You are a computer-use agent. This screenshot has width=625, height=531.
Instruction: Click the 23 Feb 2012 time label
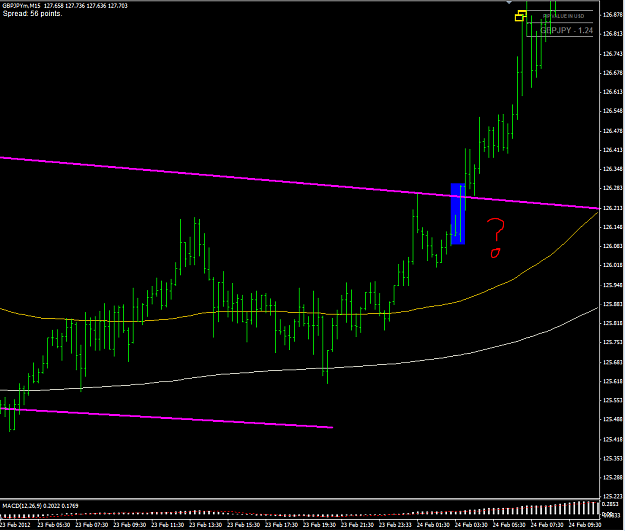point(15,525)
